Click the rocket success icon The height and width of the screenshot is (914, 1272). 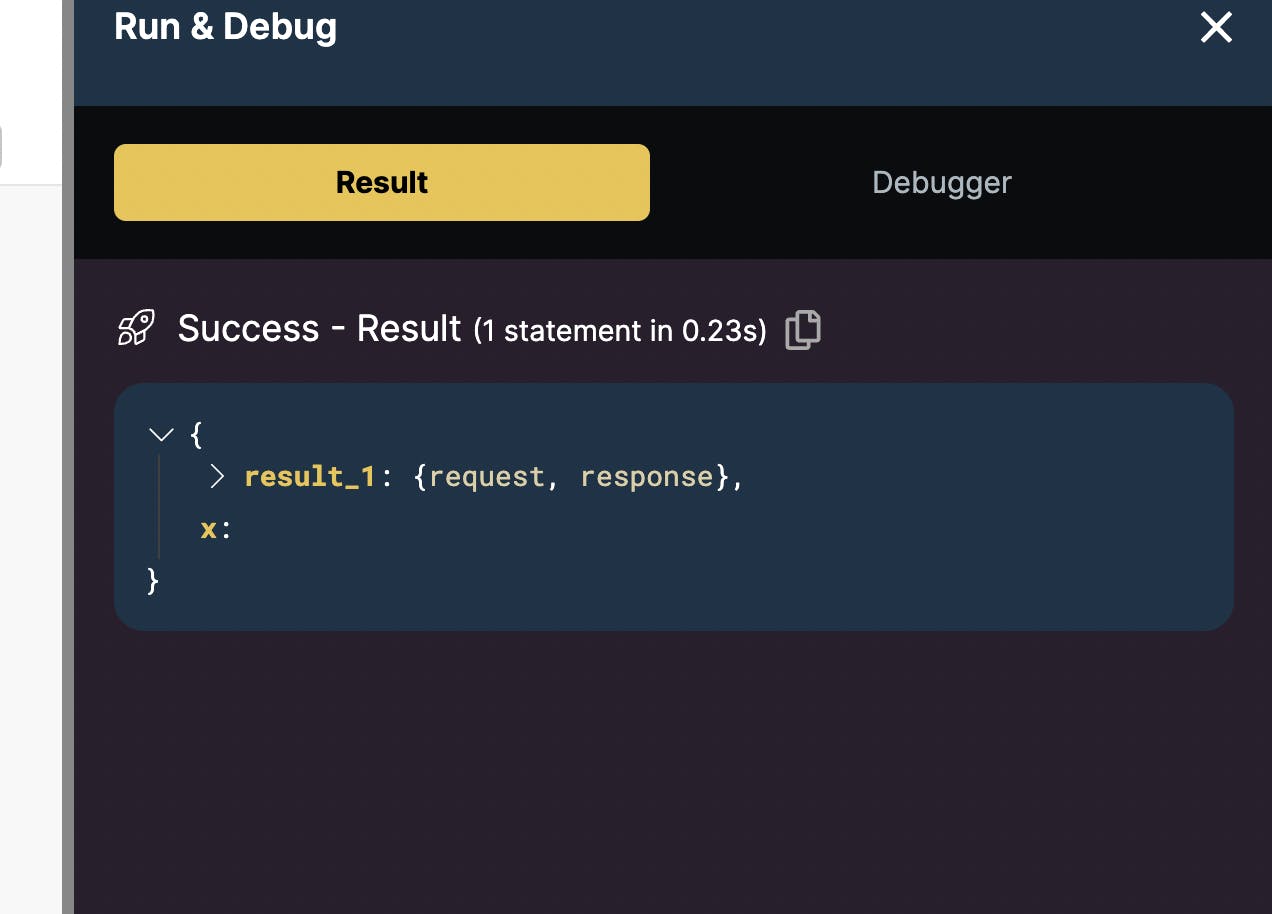[136, 328]
